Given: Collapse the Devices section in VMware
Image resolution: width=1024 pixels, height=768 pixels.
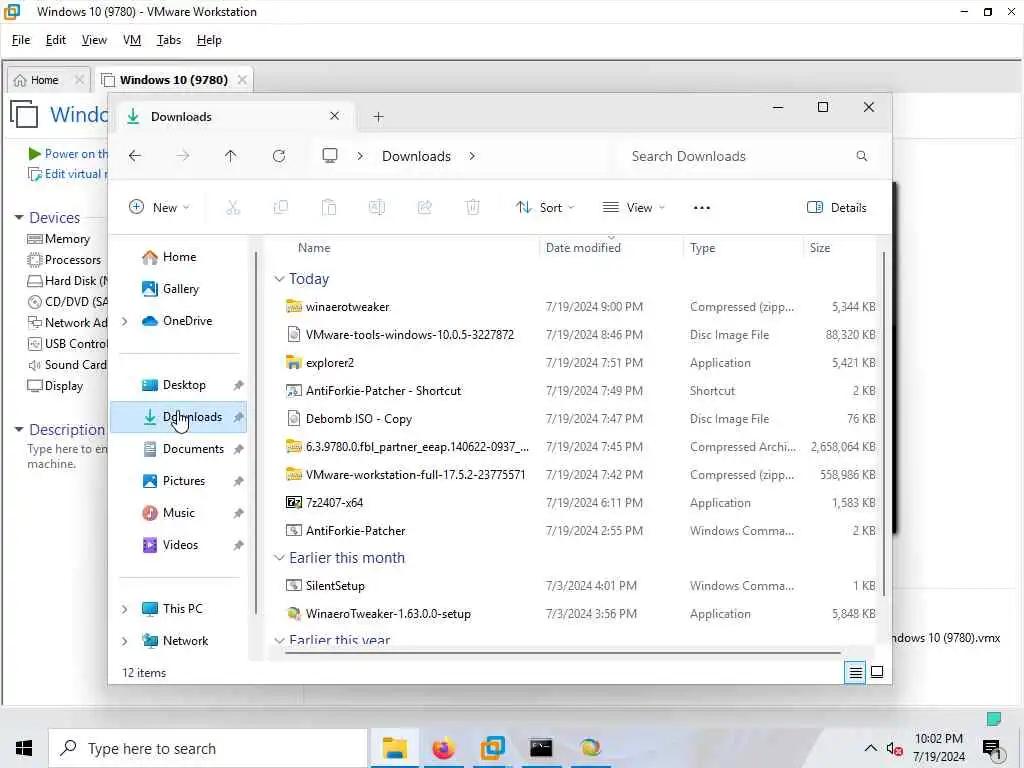Looking at the screenshot, I should [x=19, y=217].
